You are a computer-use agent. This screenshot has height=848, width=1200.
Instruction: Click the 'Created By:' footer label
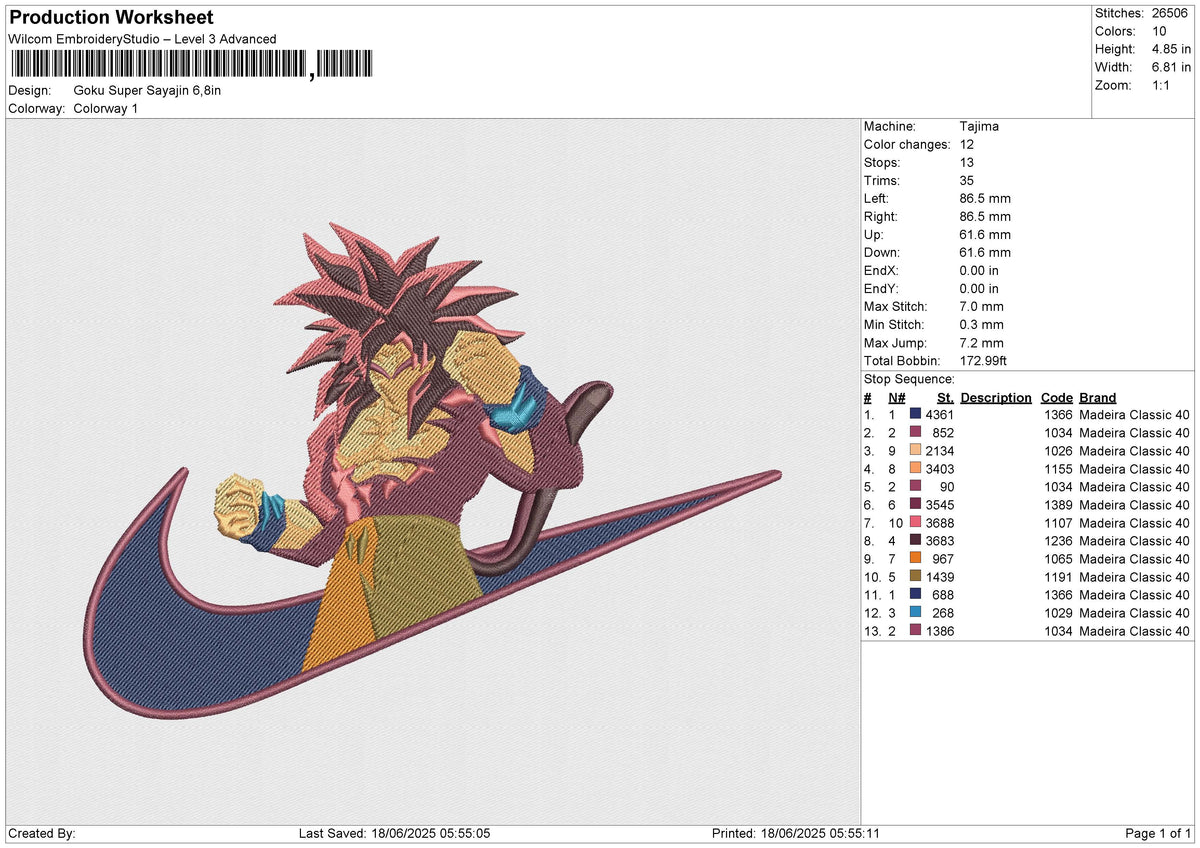(x=42, y=833)
